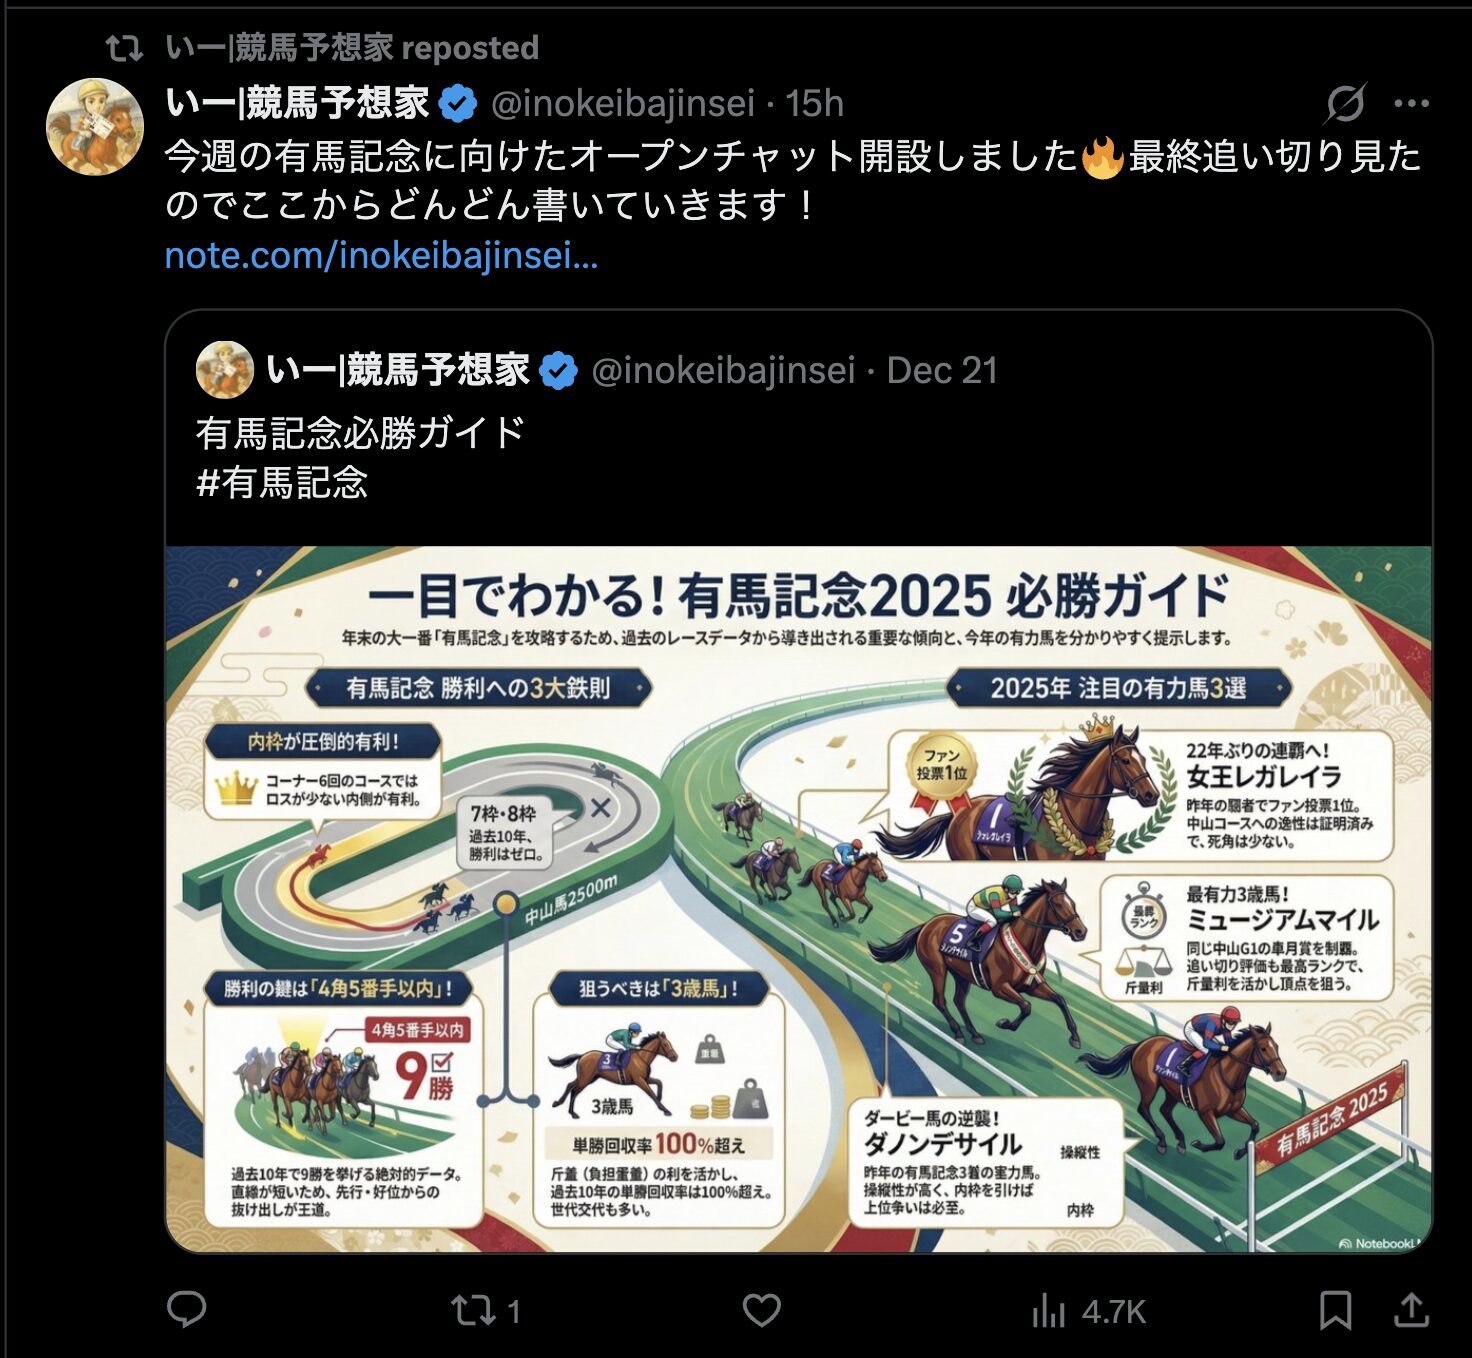Click the @inokeibajinsei handle in main post
1472x1358 pixels.
[x=622, y=103]
